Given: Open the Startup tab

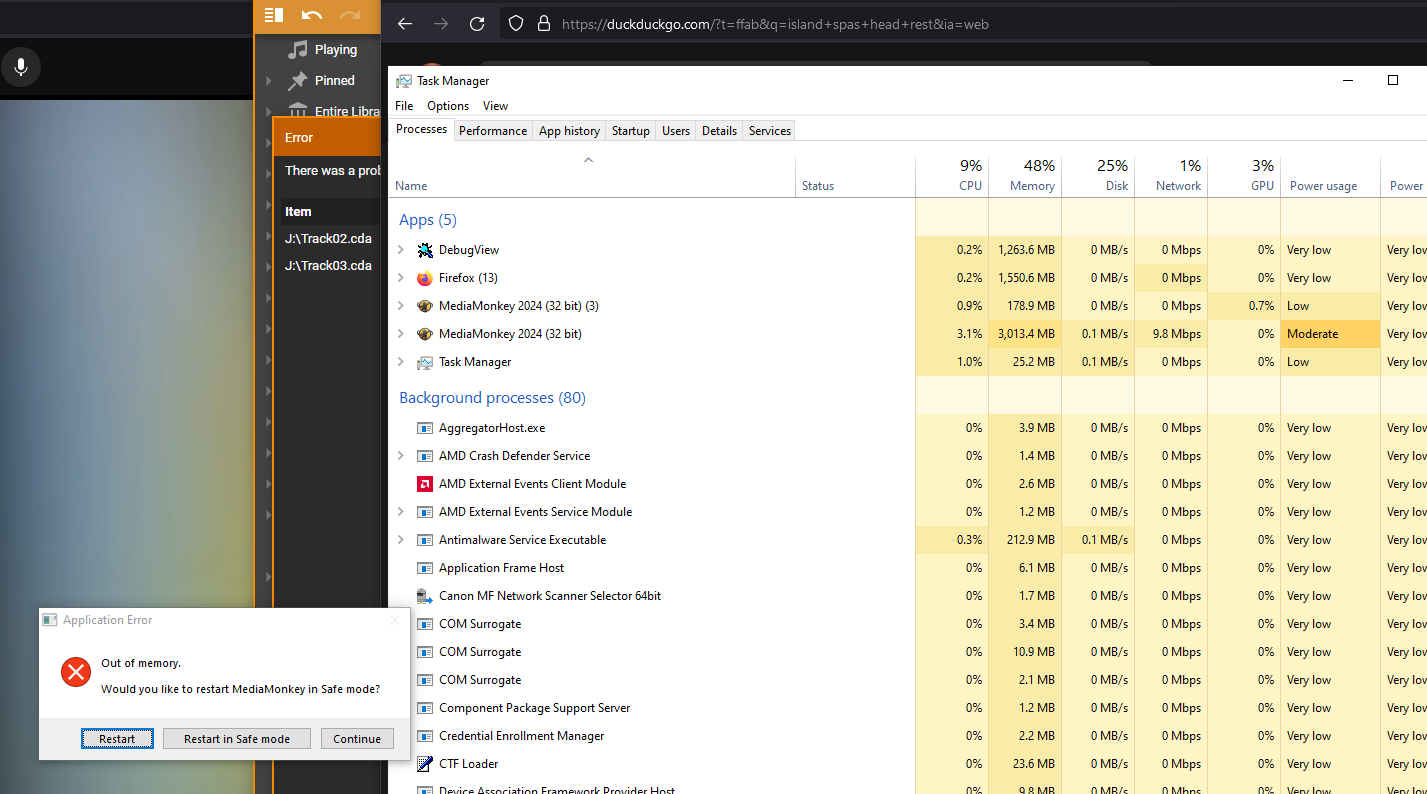Looking at the screenshot, I should 630,131.
